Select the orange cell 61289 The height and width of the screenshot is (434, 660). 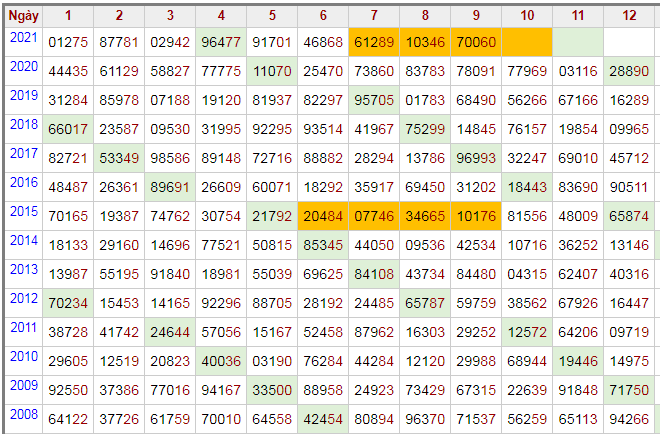coord(374,42)
